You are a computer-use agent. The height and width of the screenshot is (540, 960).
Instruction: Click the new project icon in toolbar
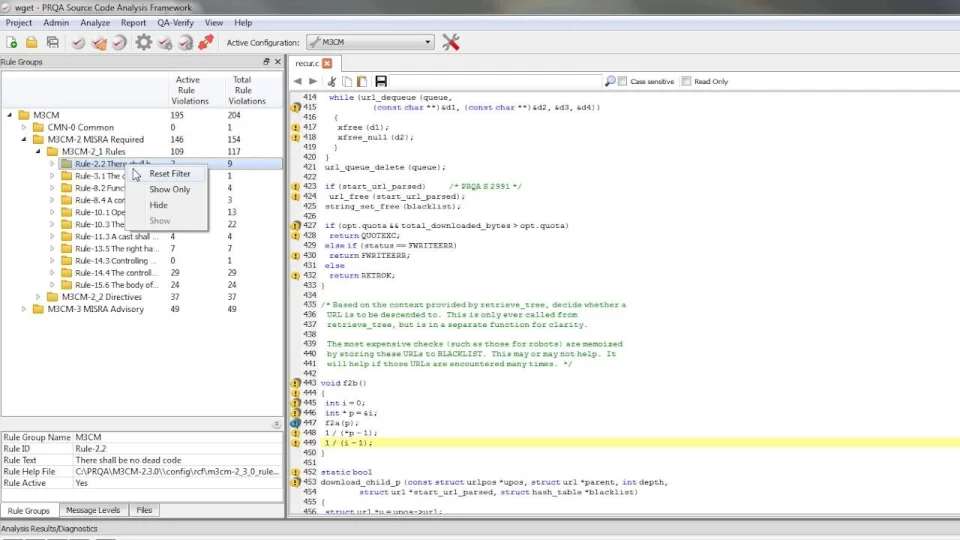tap(12, 43)
